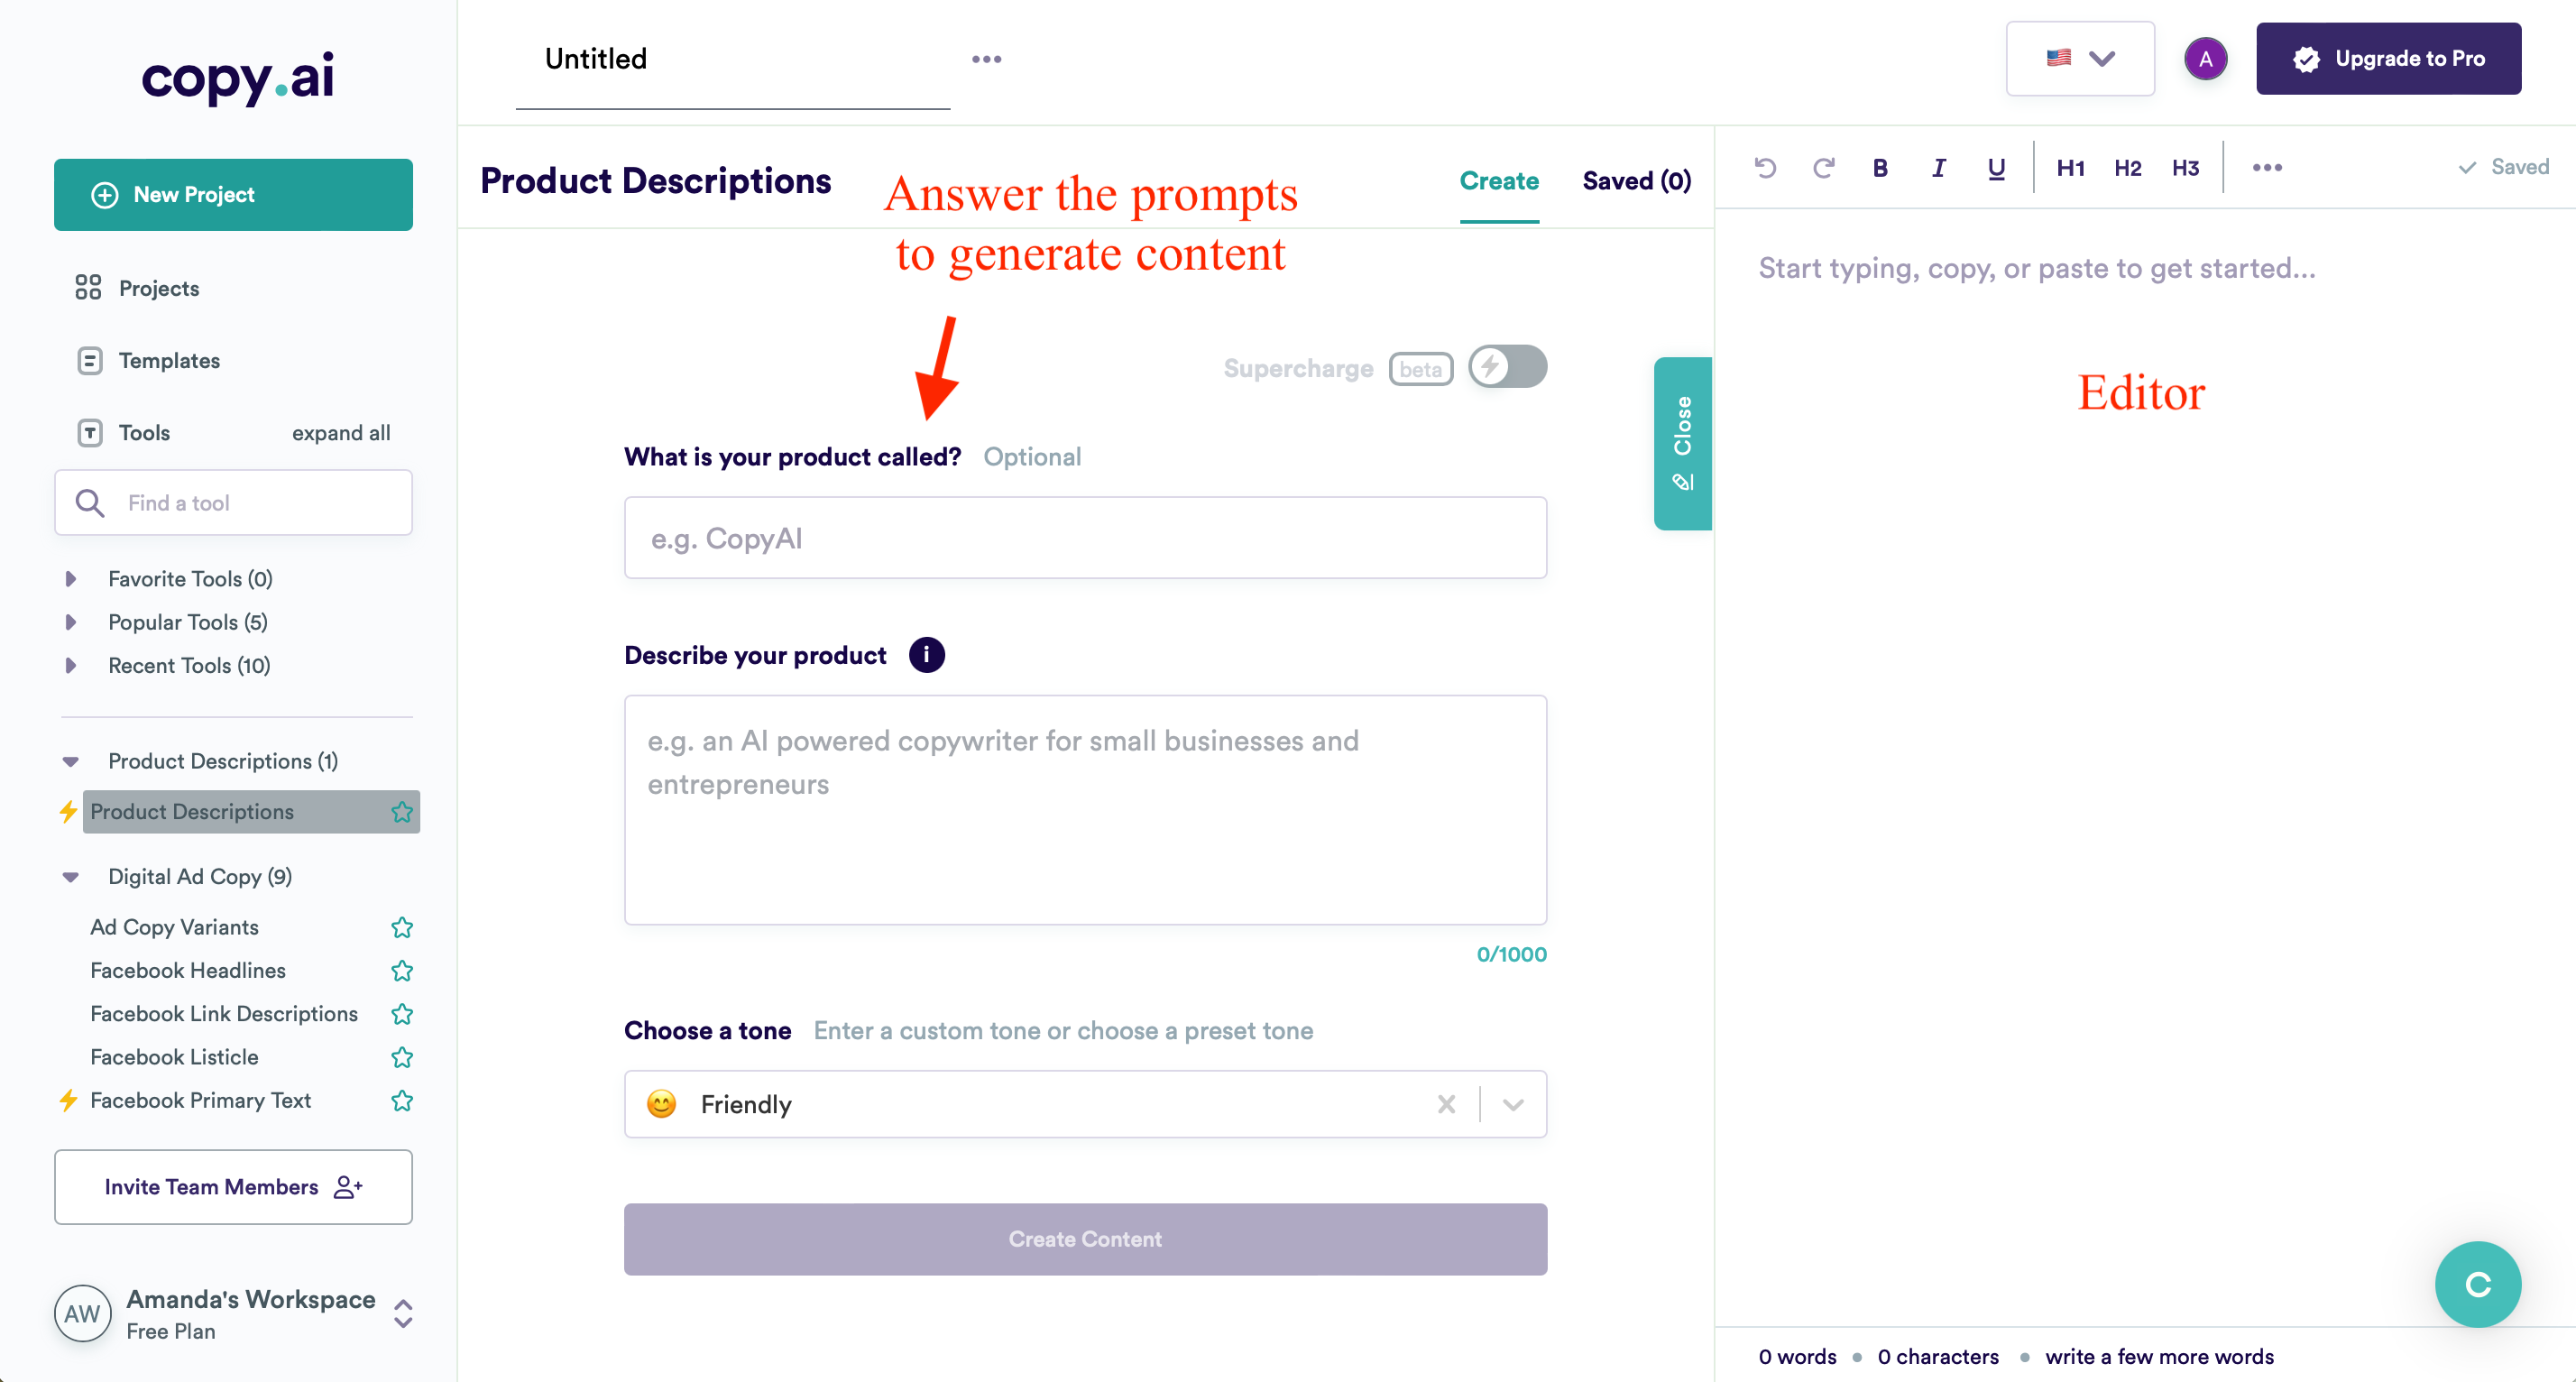Open the tone preset dropdown
The height and width of the screenshot is (1382, 2576).
[x=1513, y=1104]
